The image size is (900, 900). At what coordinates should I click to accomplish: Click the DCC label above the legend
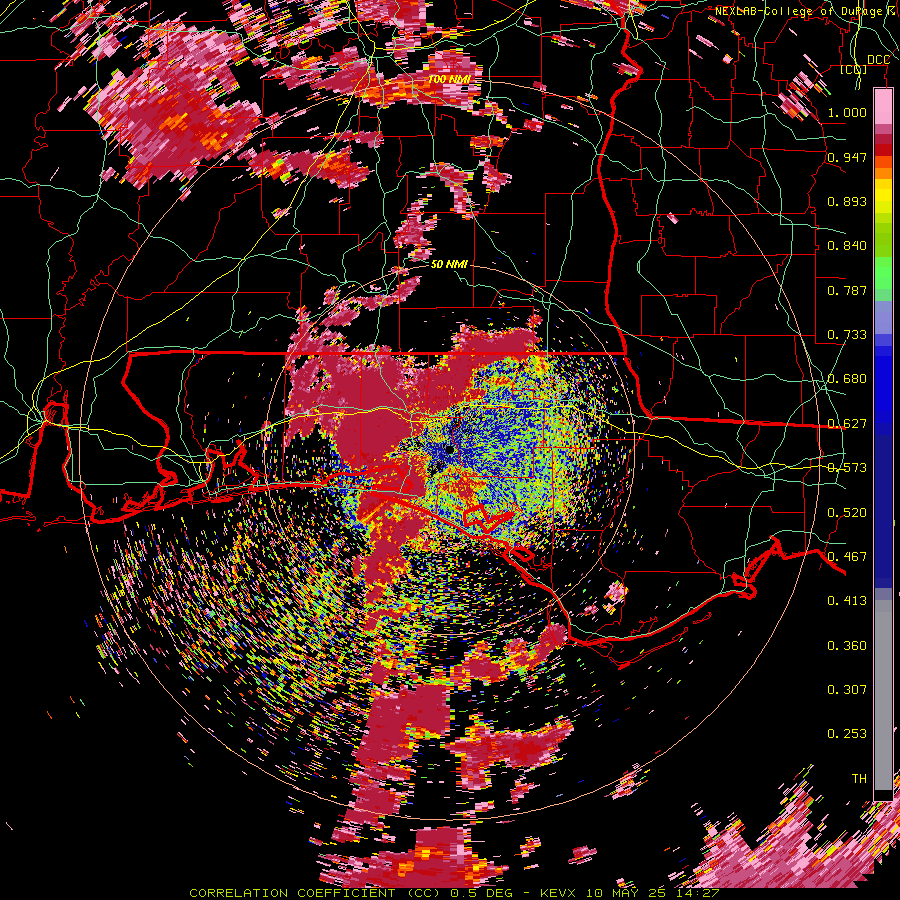(878, 60)
